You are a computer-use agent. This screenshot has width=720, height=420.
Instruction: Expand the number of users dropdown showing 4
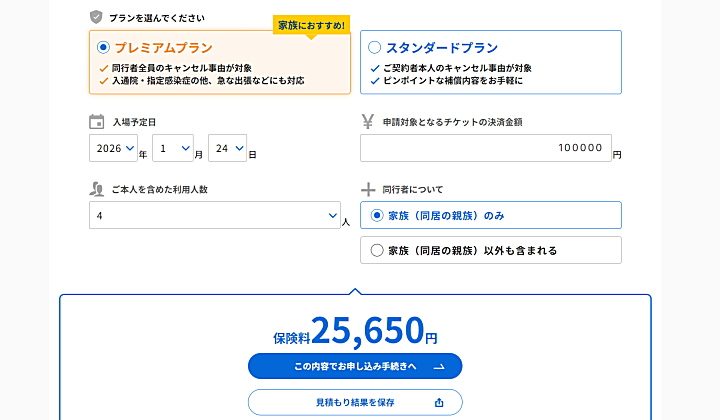pyautogui.click(x=214, y=215)
